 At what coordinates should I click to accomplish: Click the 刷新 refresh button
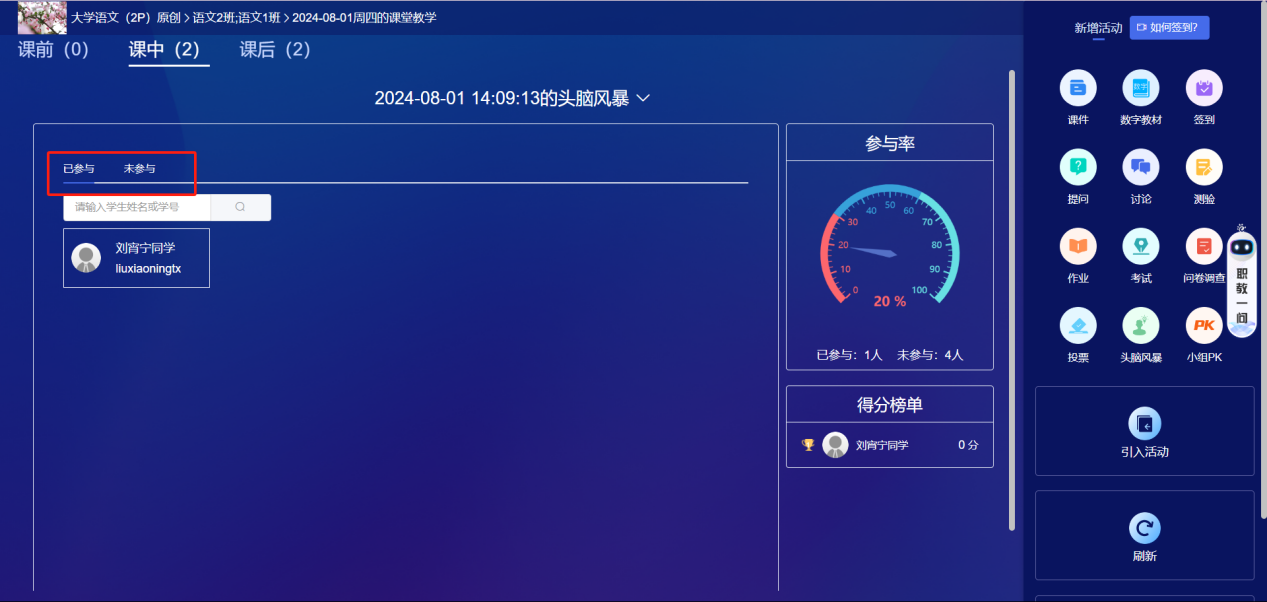pyautogui.click(x=1144, y=535)
